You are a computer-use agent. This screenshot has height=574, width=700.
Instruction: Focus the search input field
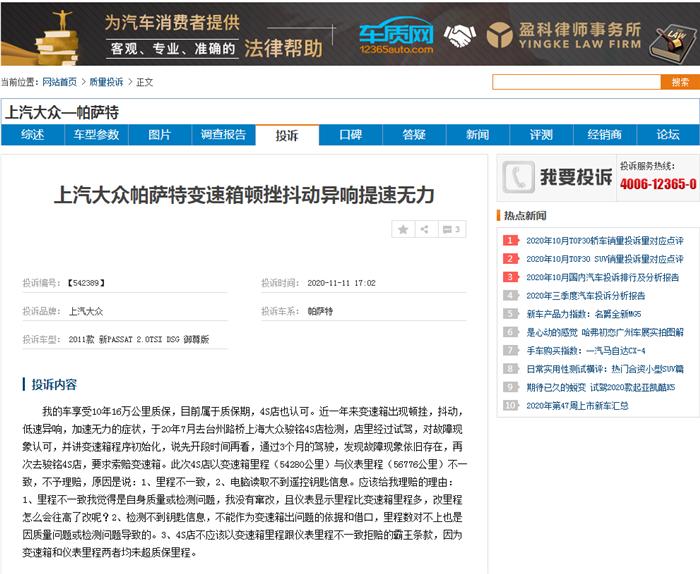coord(576,82)
